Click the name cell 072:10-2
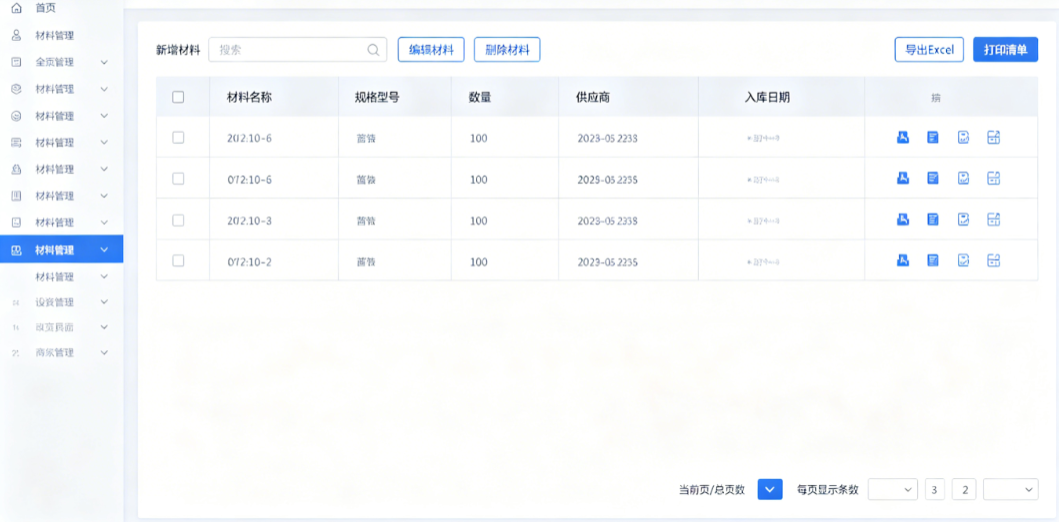The width and height of the screenshot is (1059, 522). [x=250, y=261]
